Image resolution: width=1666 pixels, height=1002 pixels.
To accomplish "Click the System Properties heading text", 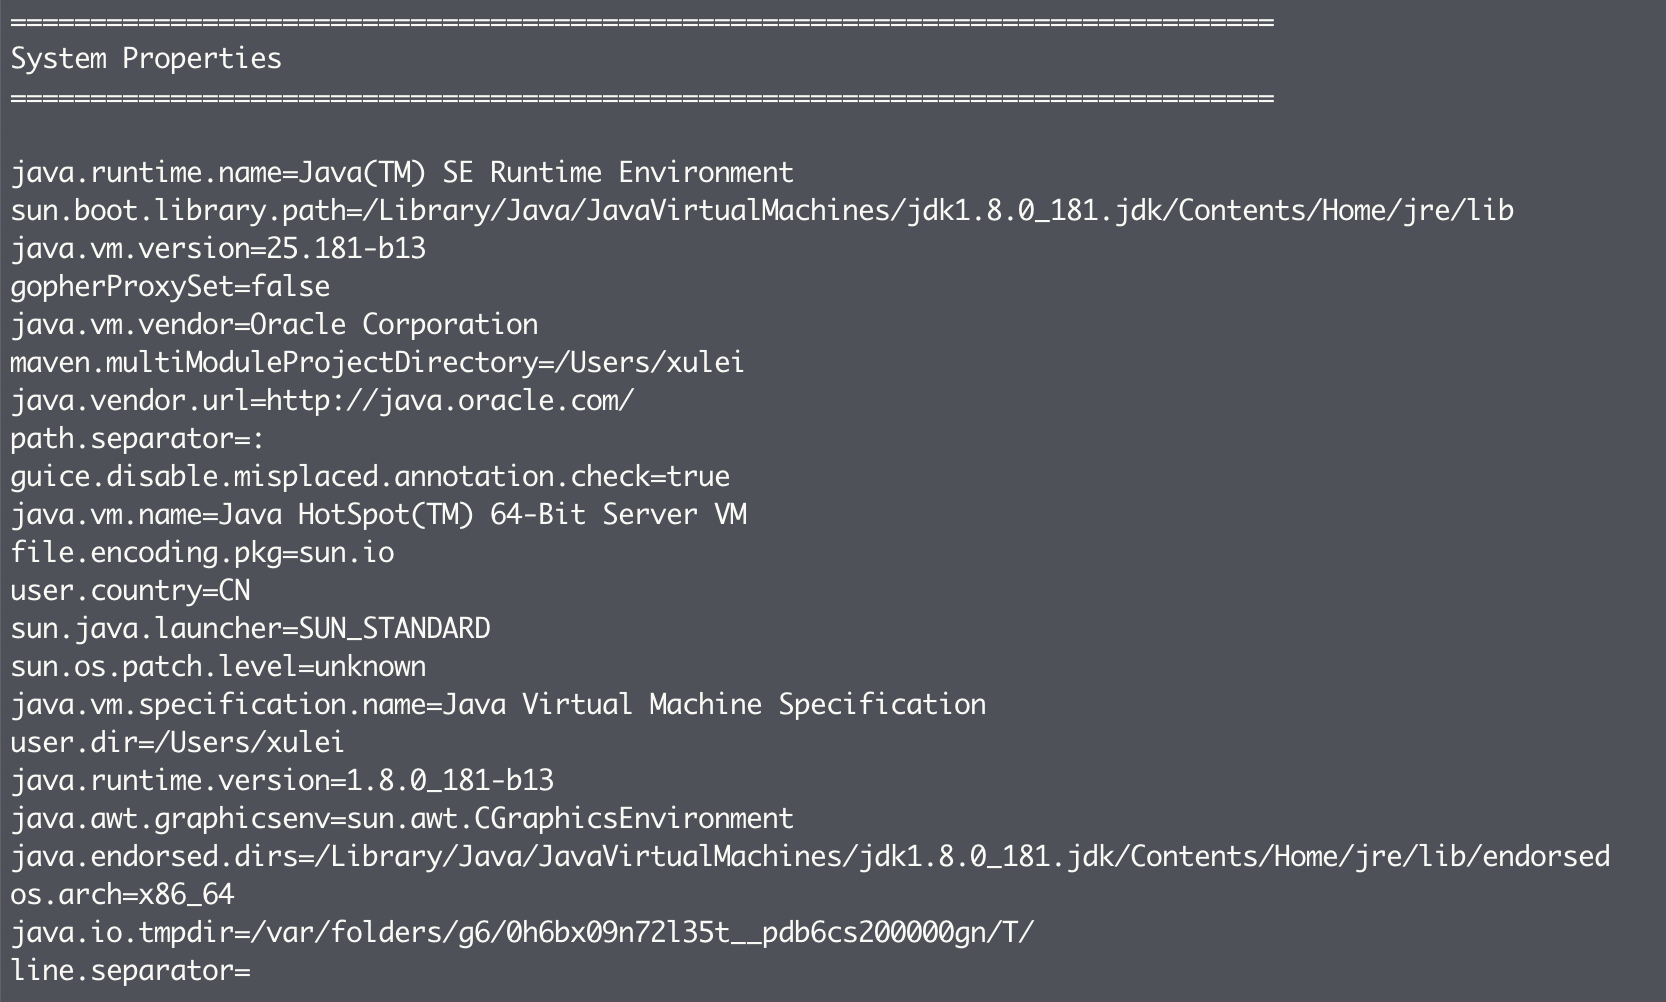I will coord(146,59).
